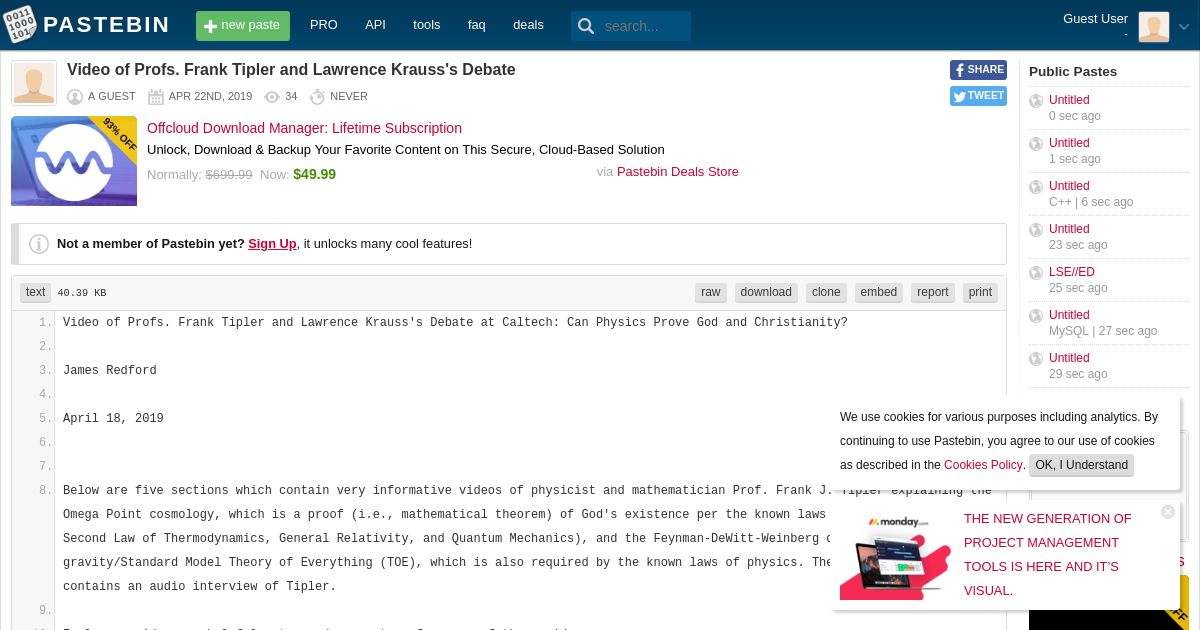Tweet this paste on Twitter
1200x630 pixels.
click(978, 96)
